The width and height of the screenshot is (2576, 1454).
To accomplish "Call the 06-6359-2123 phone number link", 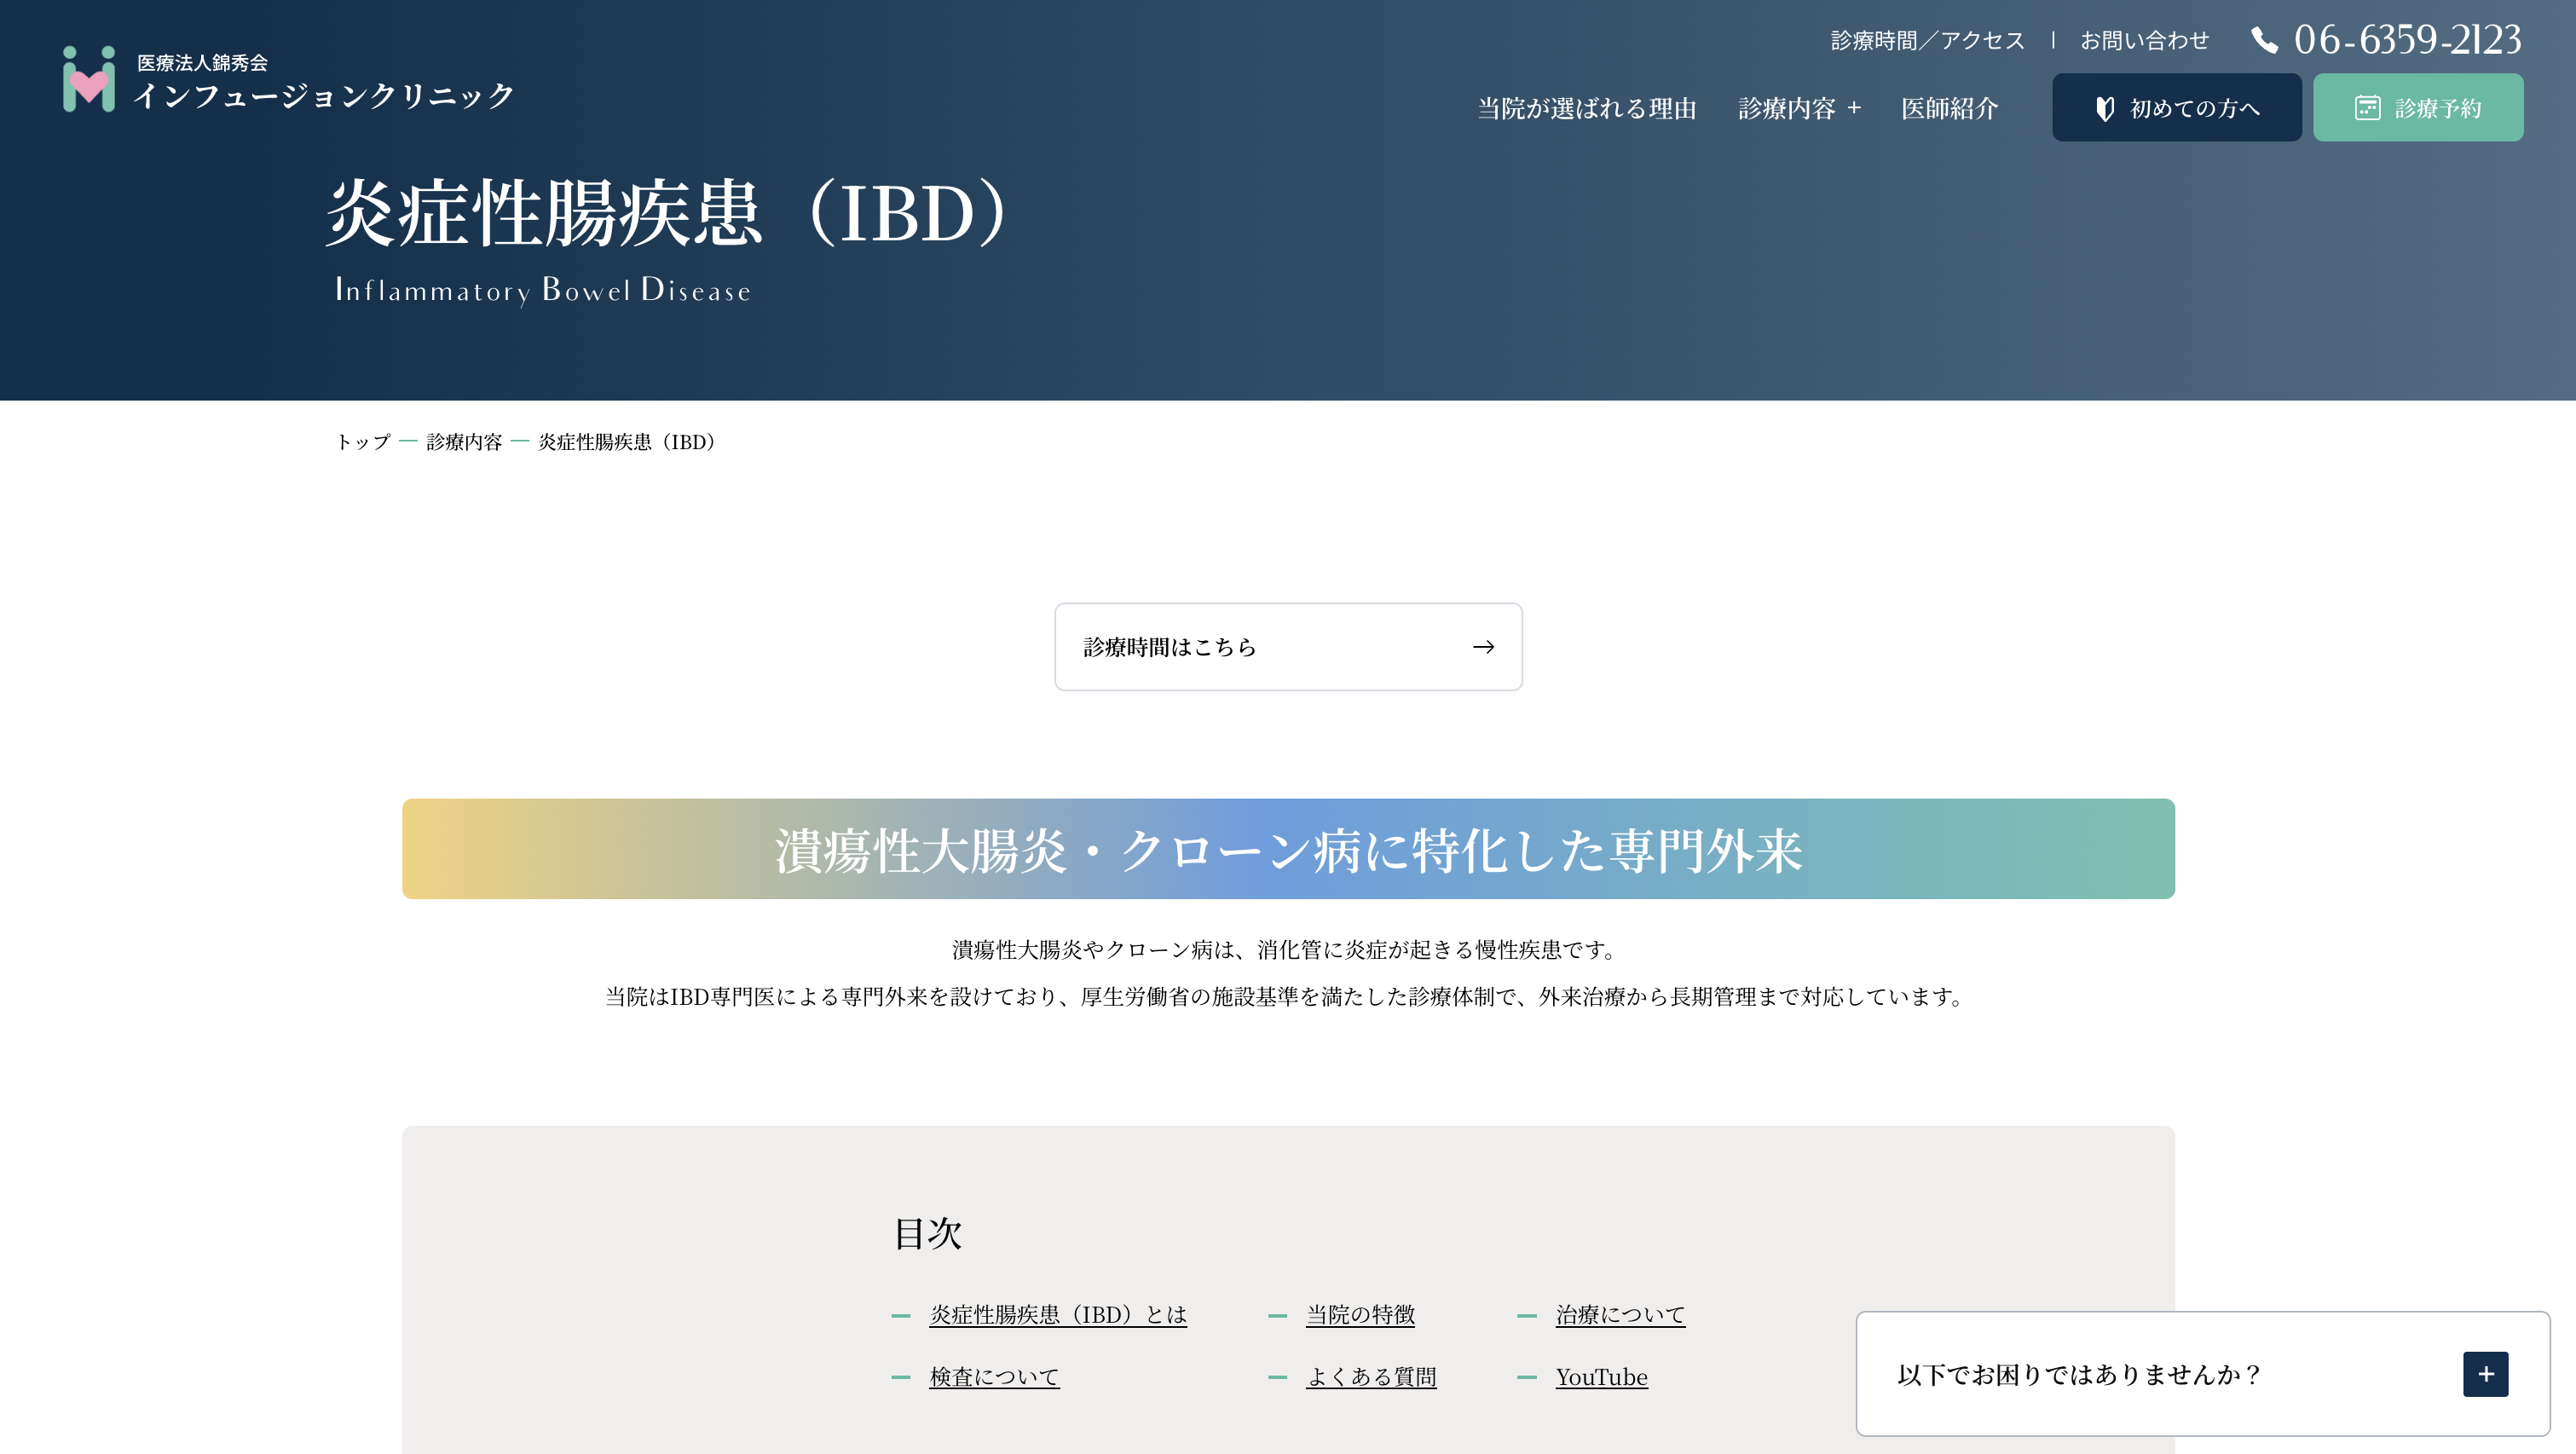I will click(x=2407, y=40).
